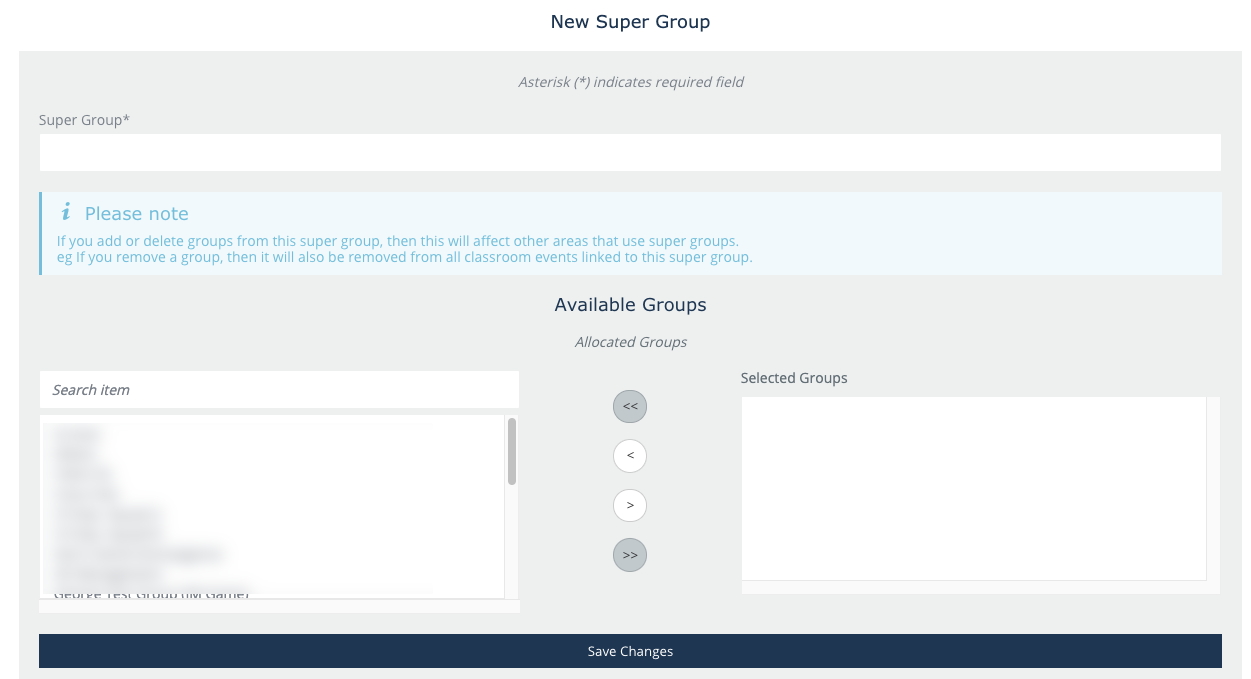This screenshot has width=1251, height=679.
Task: Click the single-left arrow remove button
Action: pyautogui.click(x=630, y=456)
